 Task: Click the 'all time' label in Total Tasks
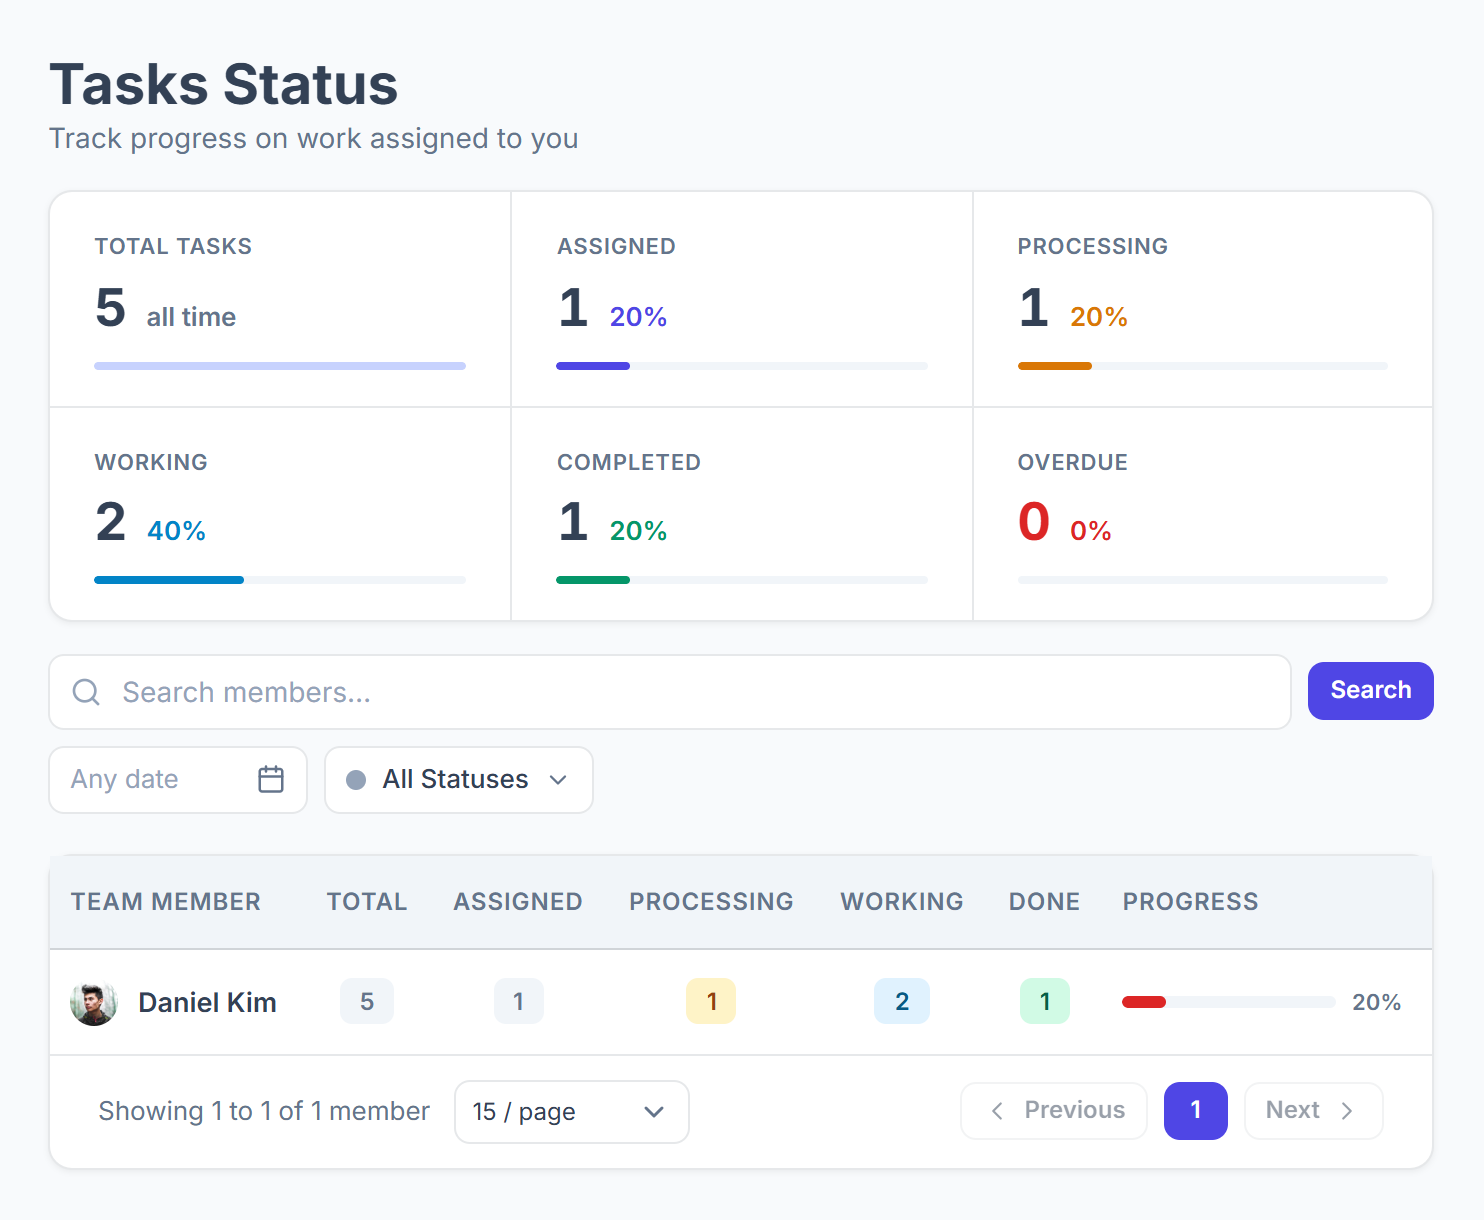click(x=191, y=317)
